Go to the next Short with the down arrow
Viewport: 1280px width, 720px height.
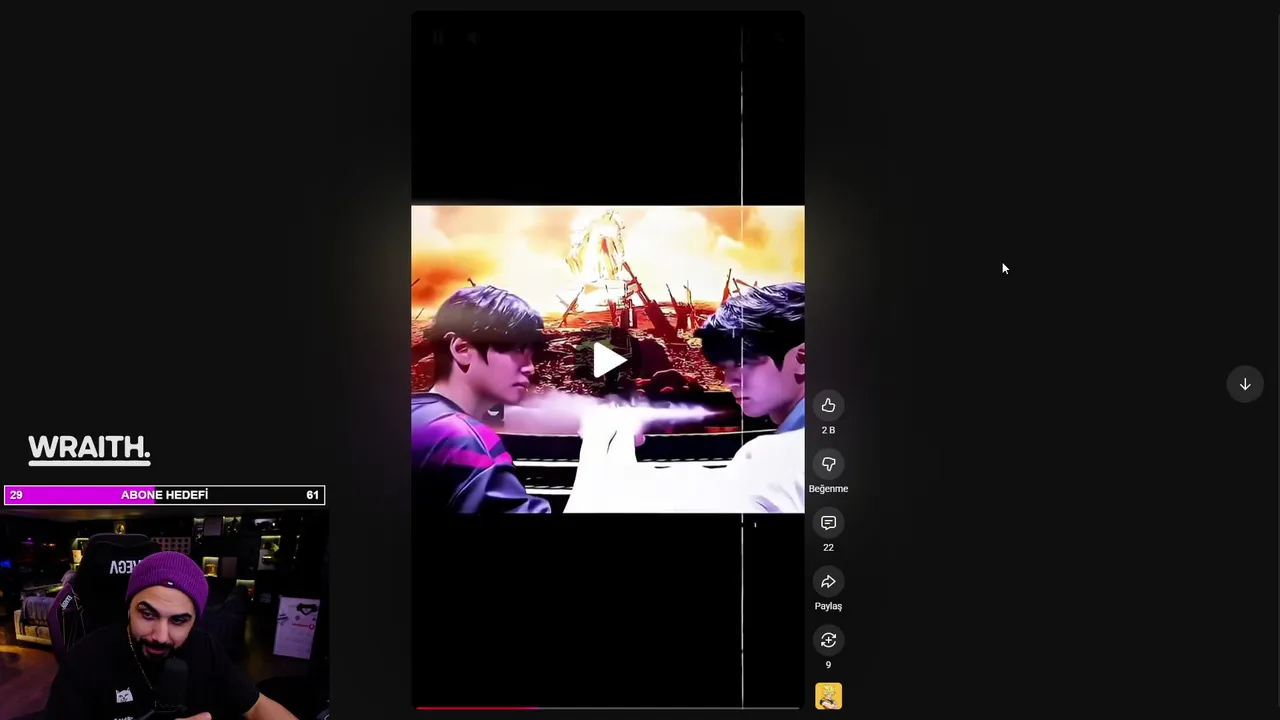pos(1245,384)
